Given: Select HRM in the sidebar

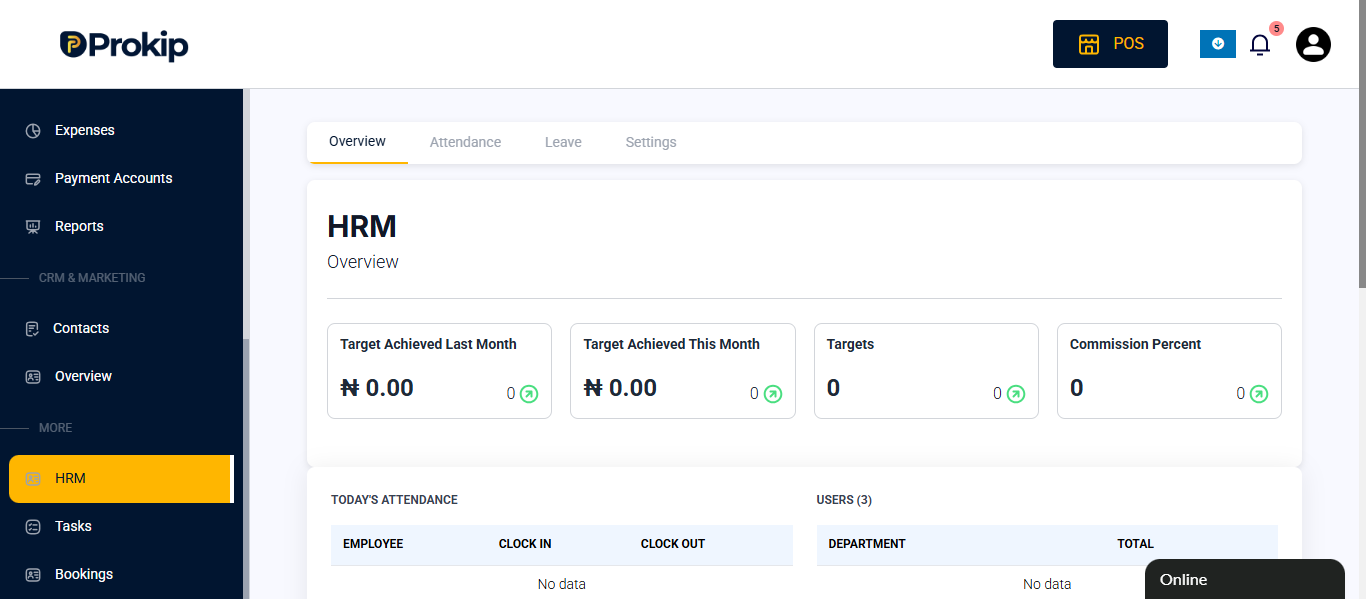Looking at the screenshot, I should [x=120, y=479].
